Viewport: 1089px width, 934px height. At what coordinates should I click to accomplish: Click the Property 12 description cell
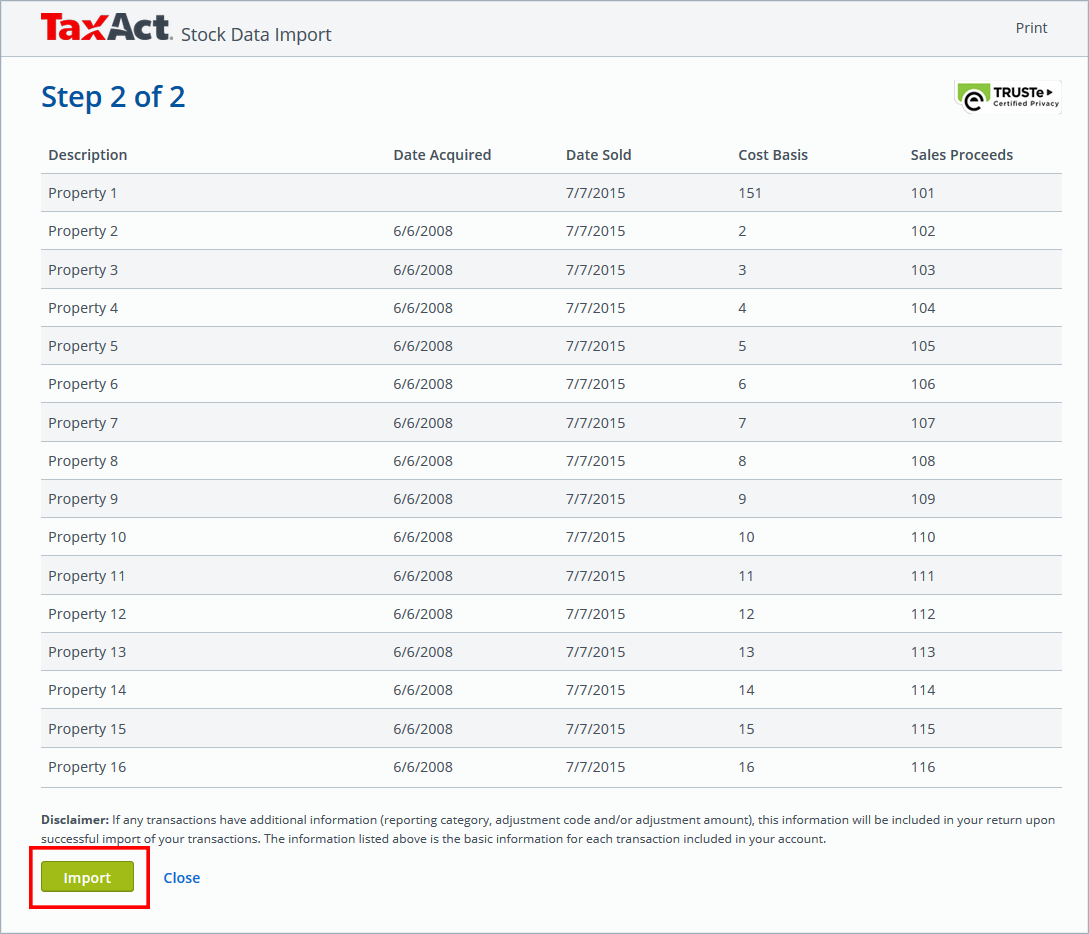pos(87,615)
